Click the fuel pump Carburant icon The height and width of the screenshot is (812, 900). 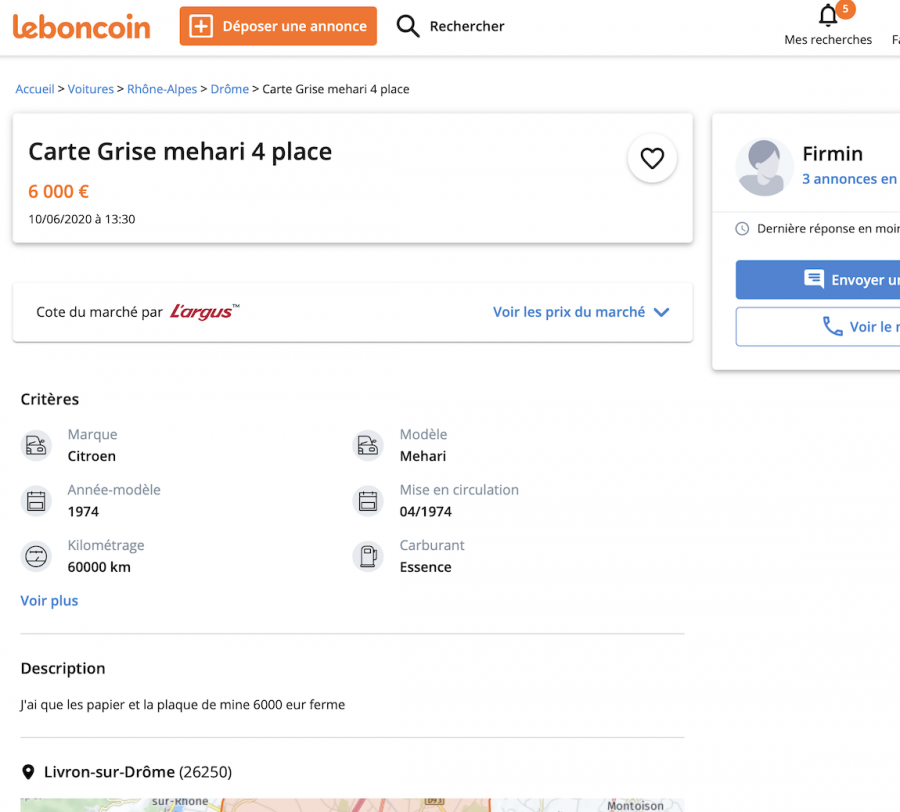tap(368, 556)
